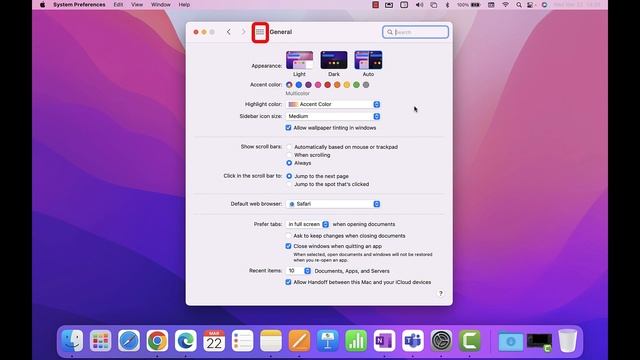
Task: Open the Default web browser dropdown
Action: [333, 204]
